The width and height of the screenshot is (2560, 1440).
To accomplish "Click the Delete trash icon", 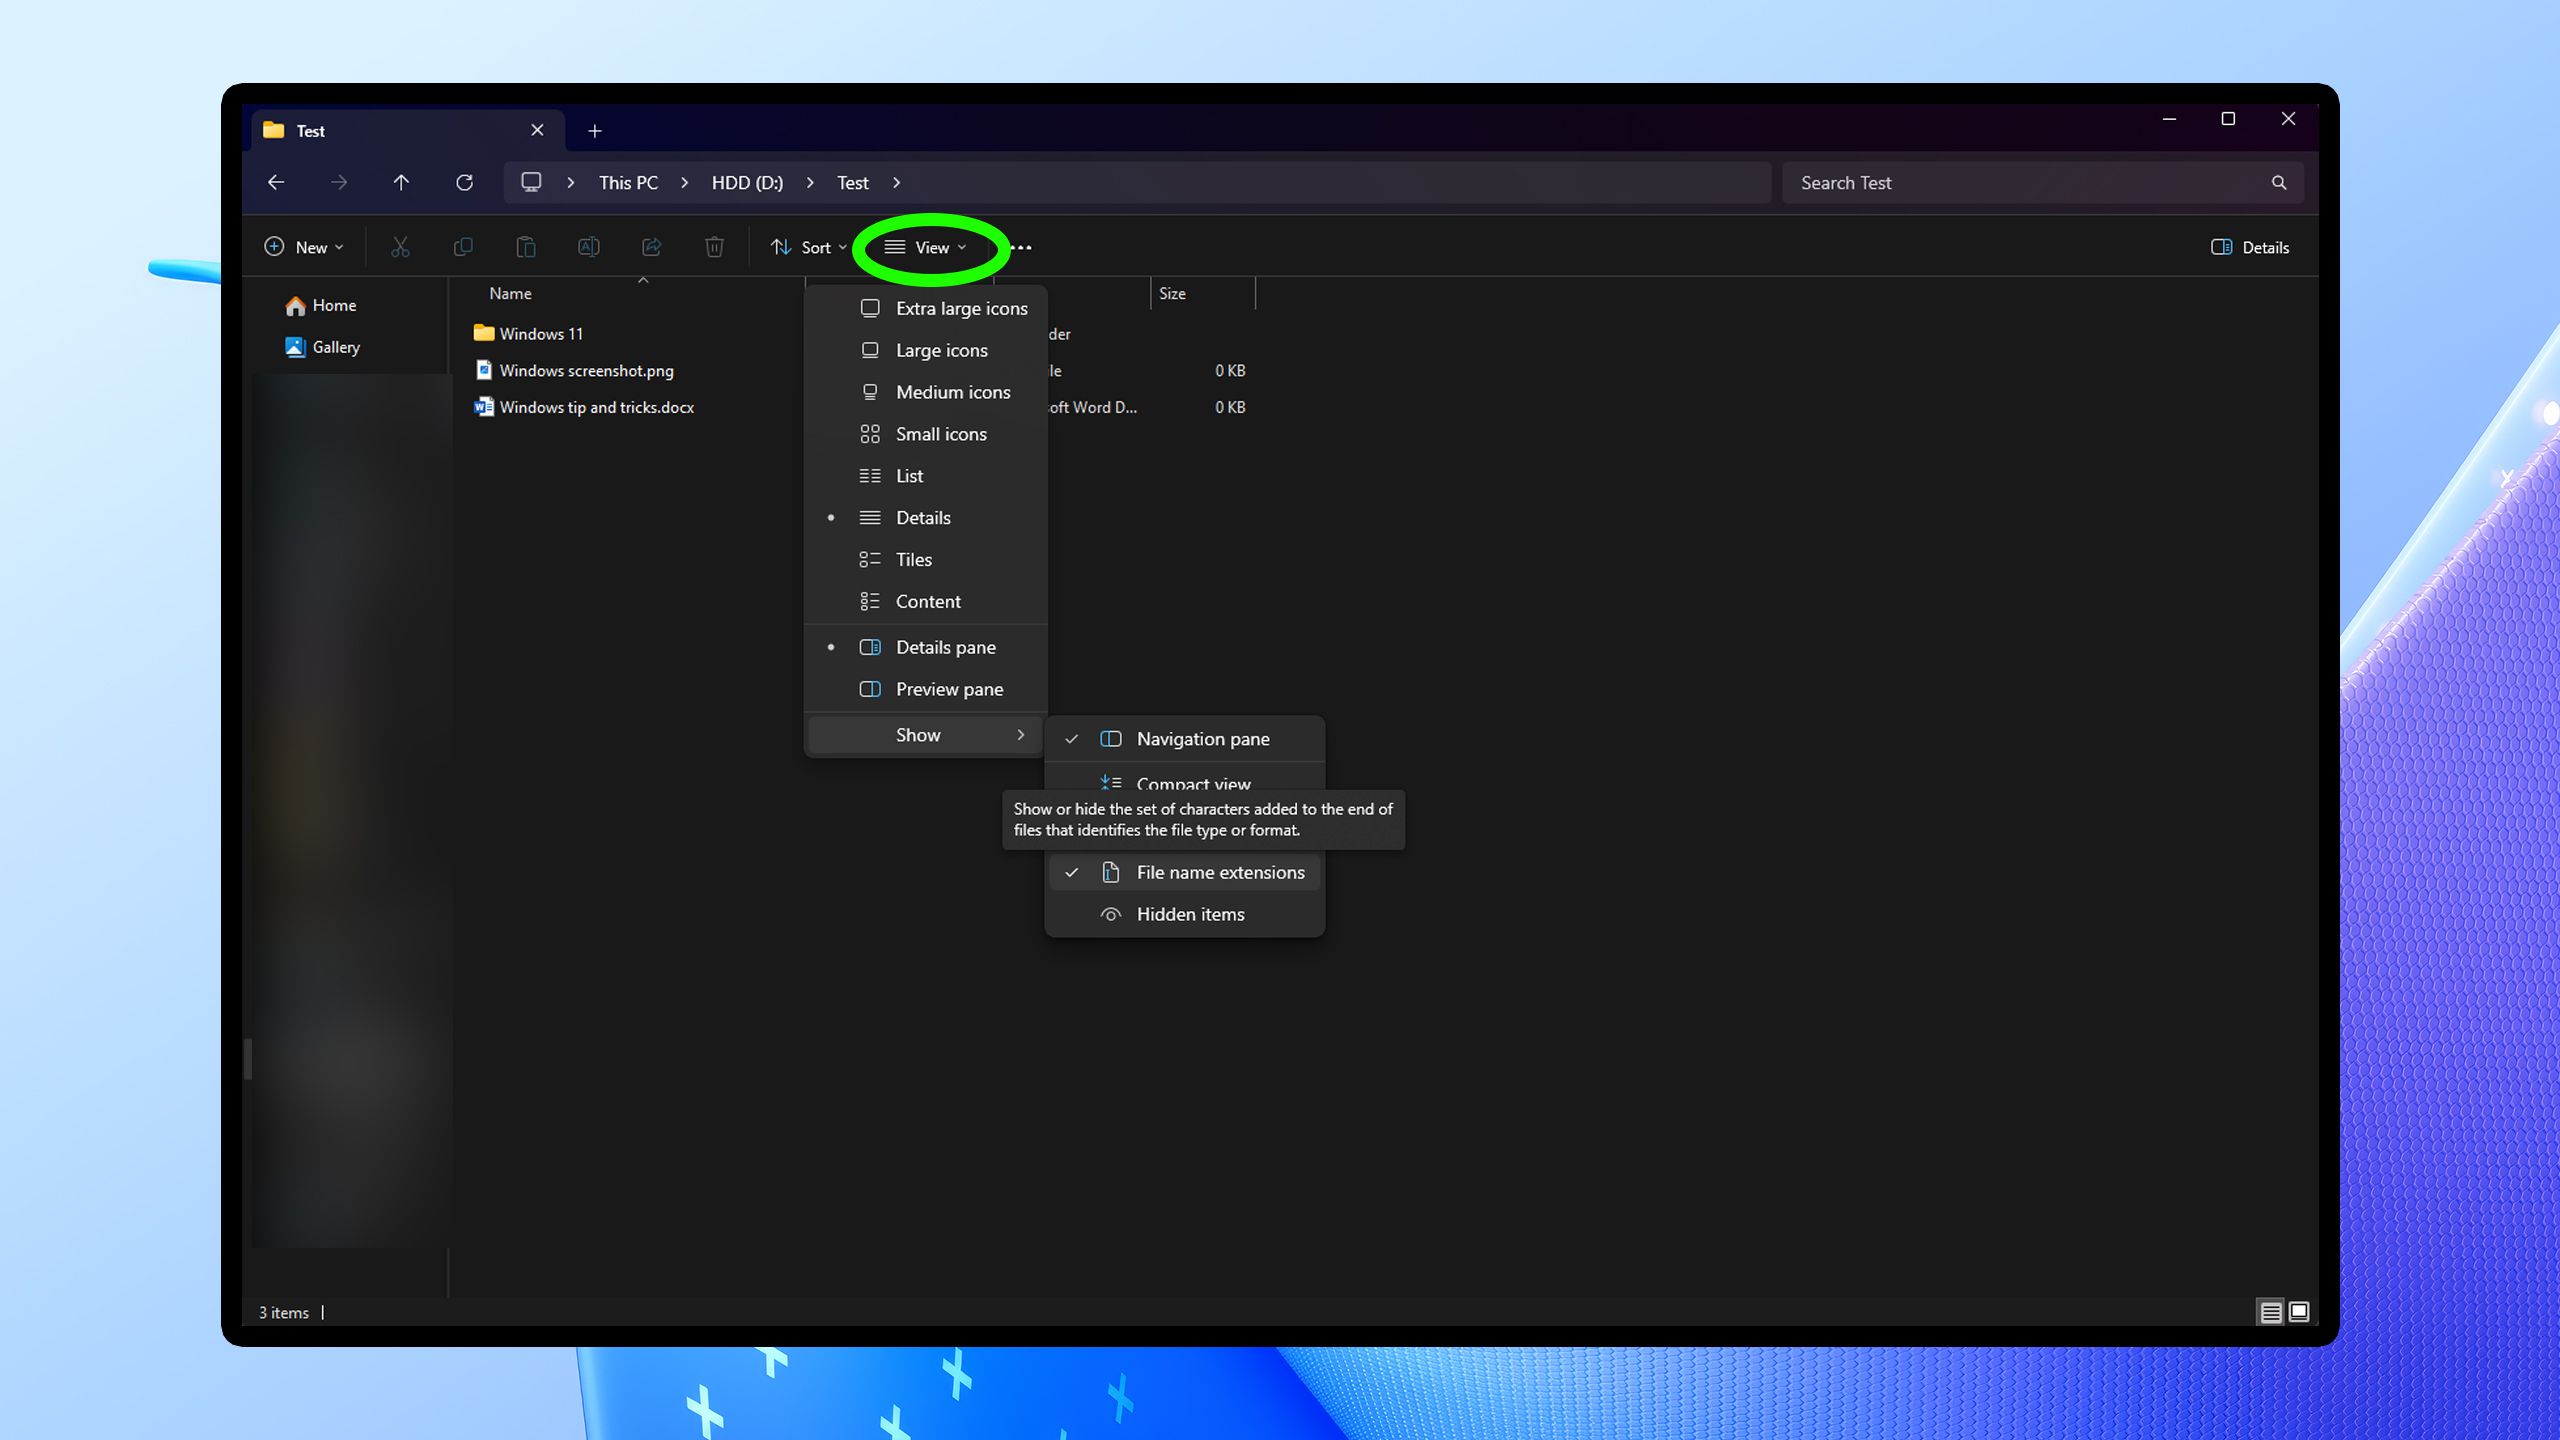I will (x=714, y=247).
